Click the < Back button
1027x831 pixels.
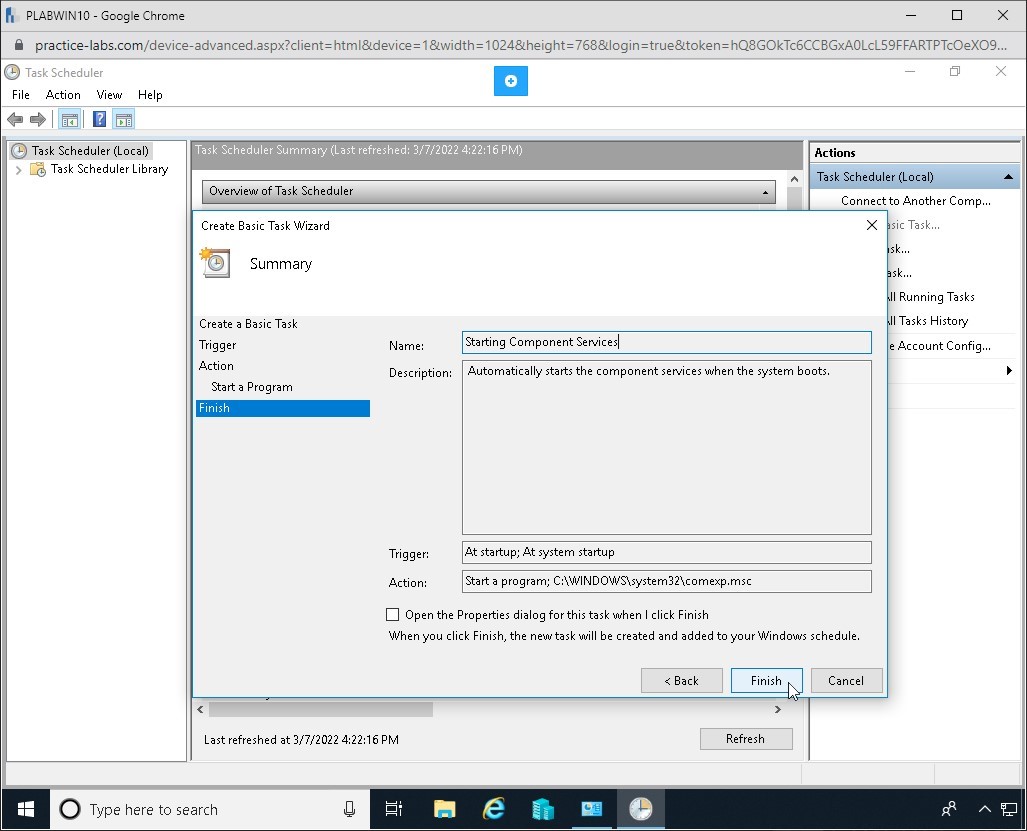681,681
